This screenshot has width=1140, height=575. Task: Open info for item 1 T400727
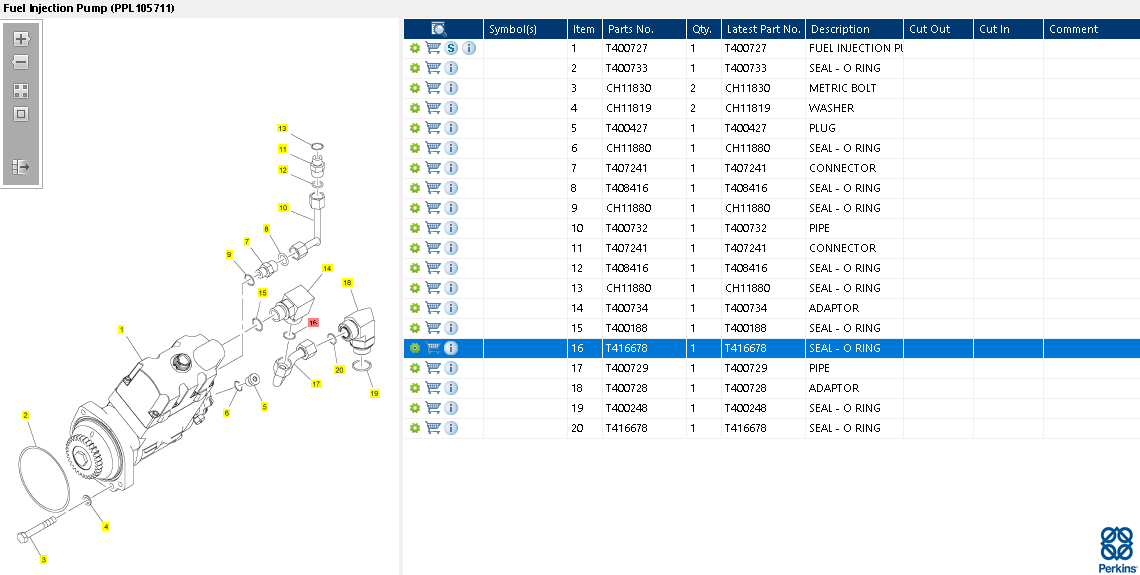tap(469, 48)
